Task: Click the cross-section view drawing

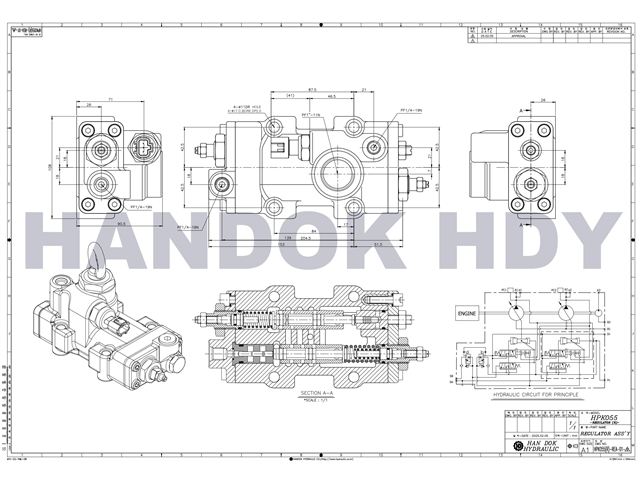Action: pyautogui.click(x=312, y=336)
